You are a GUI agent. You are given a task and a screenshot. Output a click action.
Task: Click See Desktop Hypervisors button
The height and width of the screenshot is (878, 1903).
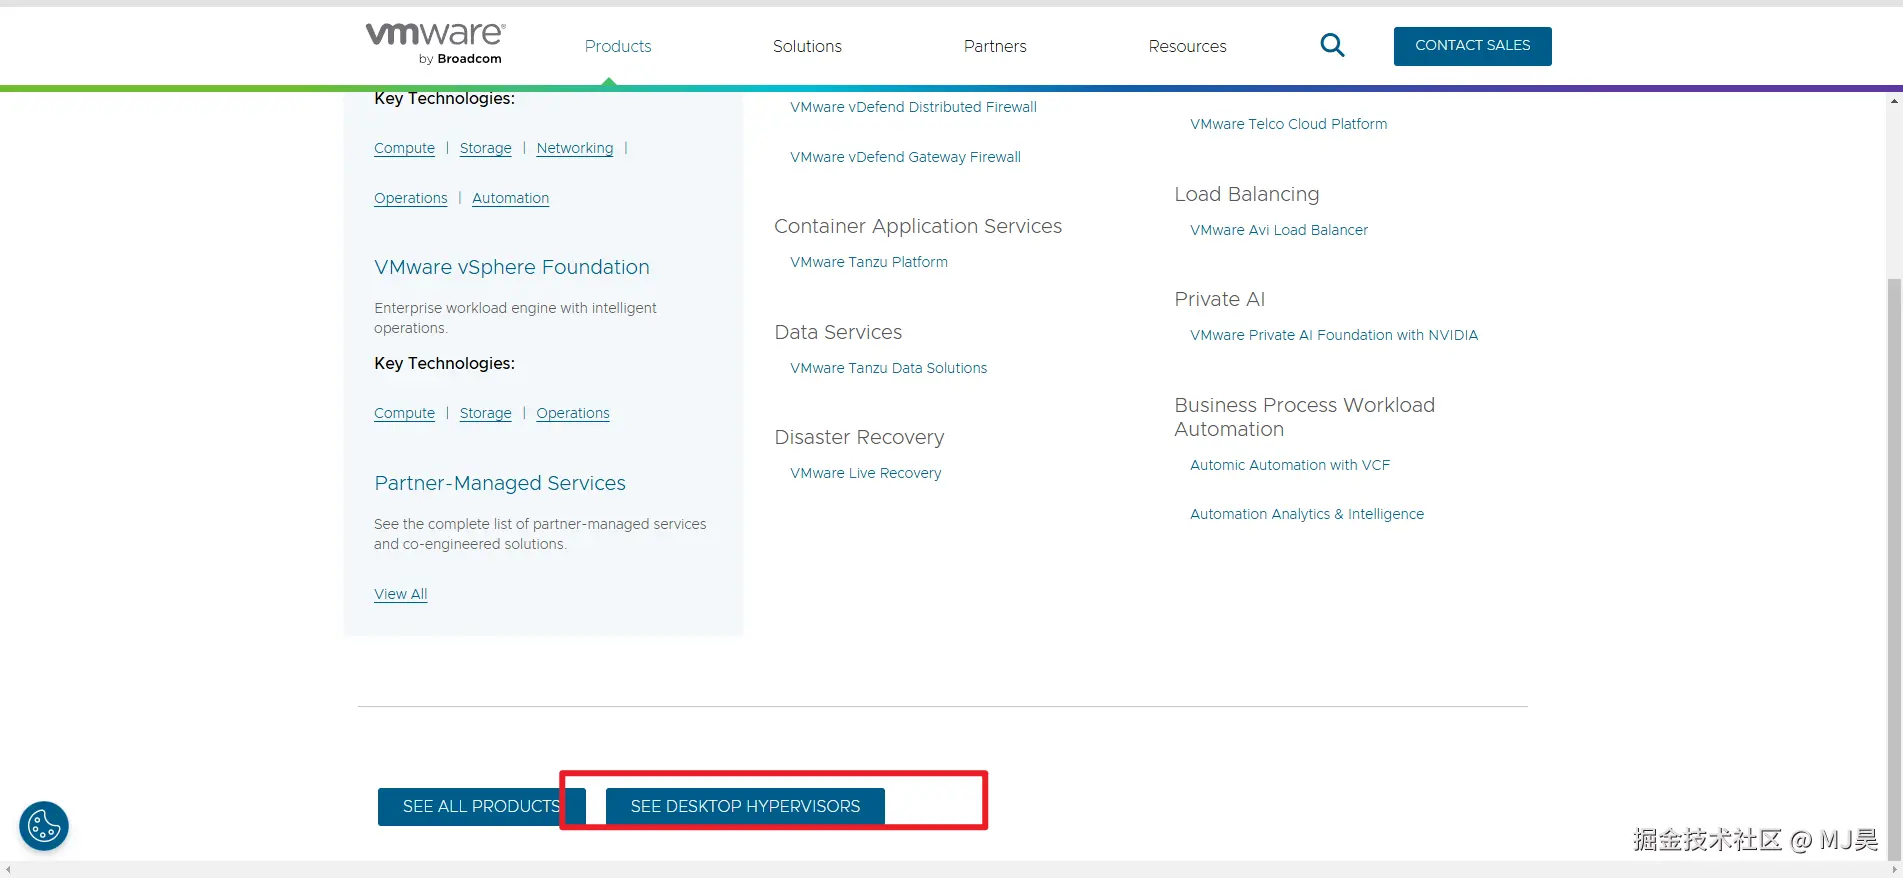[745, 806]
